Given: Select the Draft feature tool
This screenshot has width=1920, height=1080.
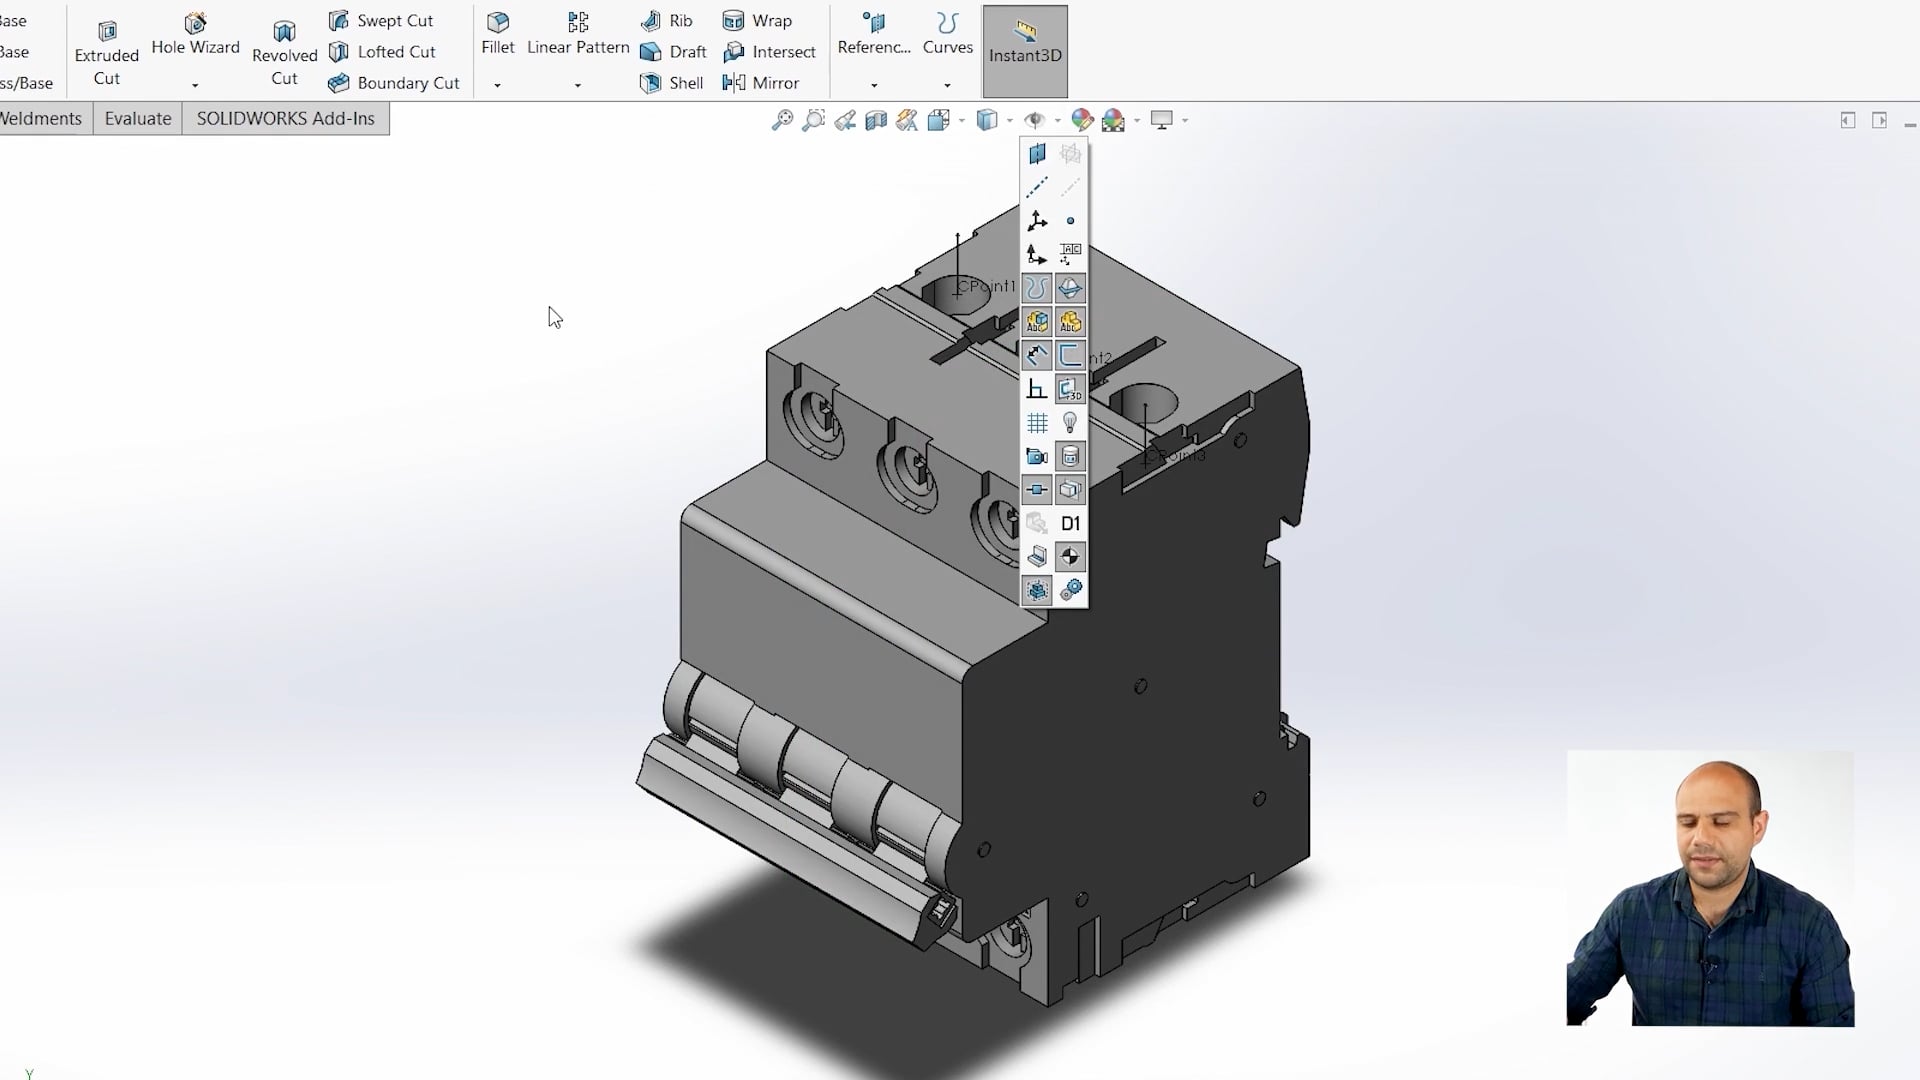Looking at the screenshot, I should click(x=673, y=51).
